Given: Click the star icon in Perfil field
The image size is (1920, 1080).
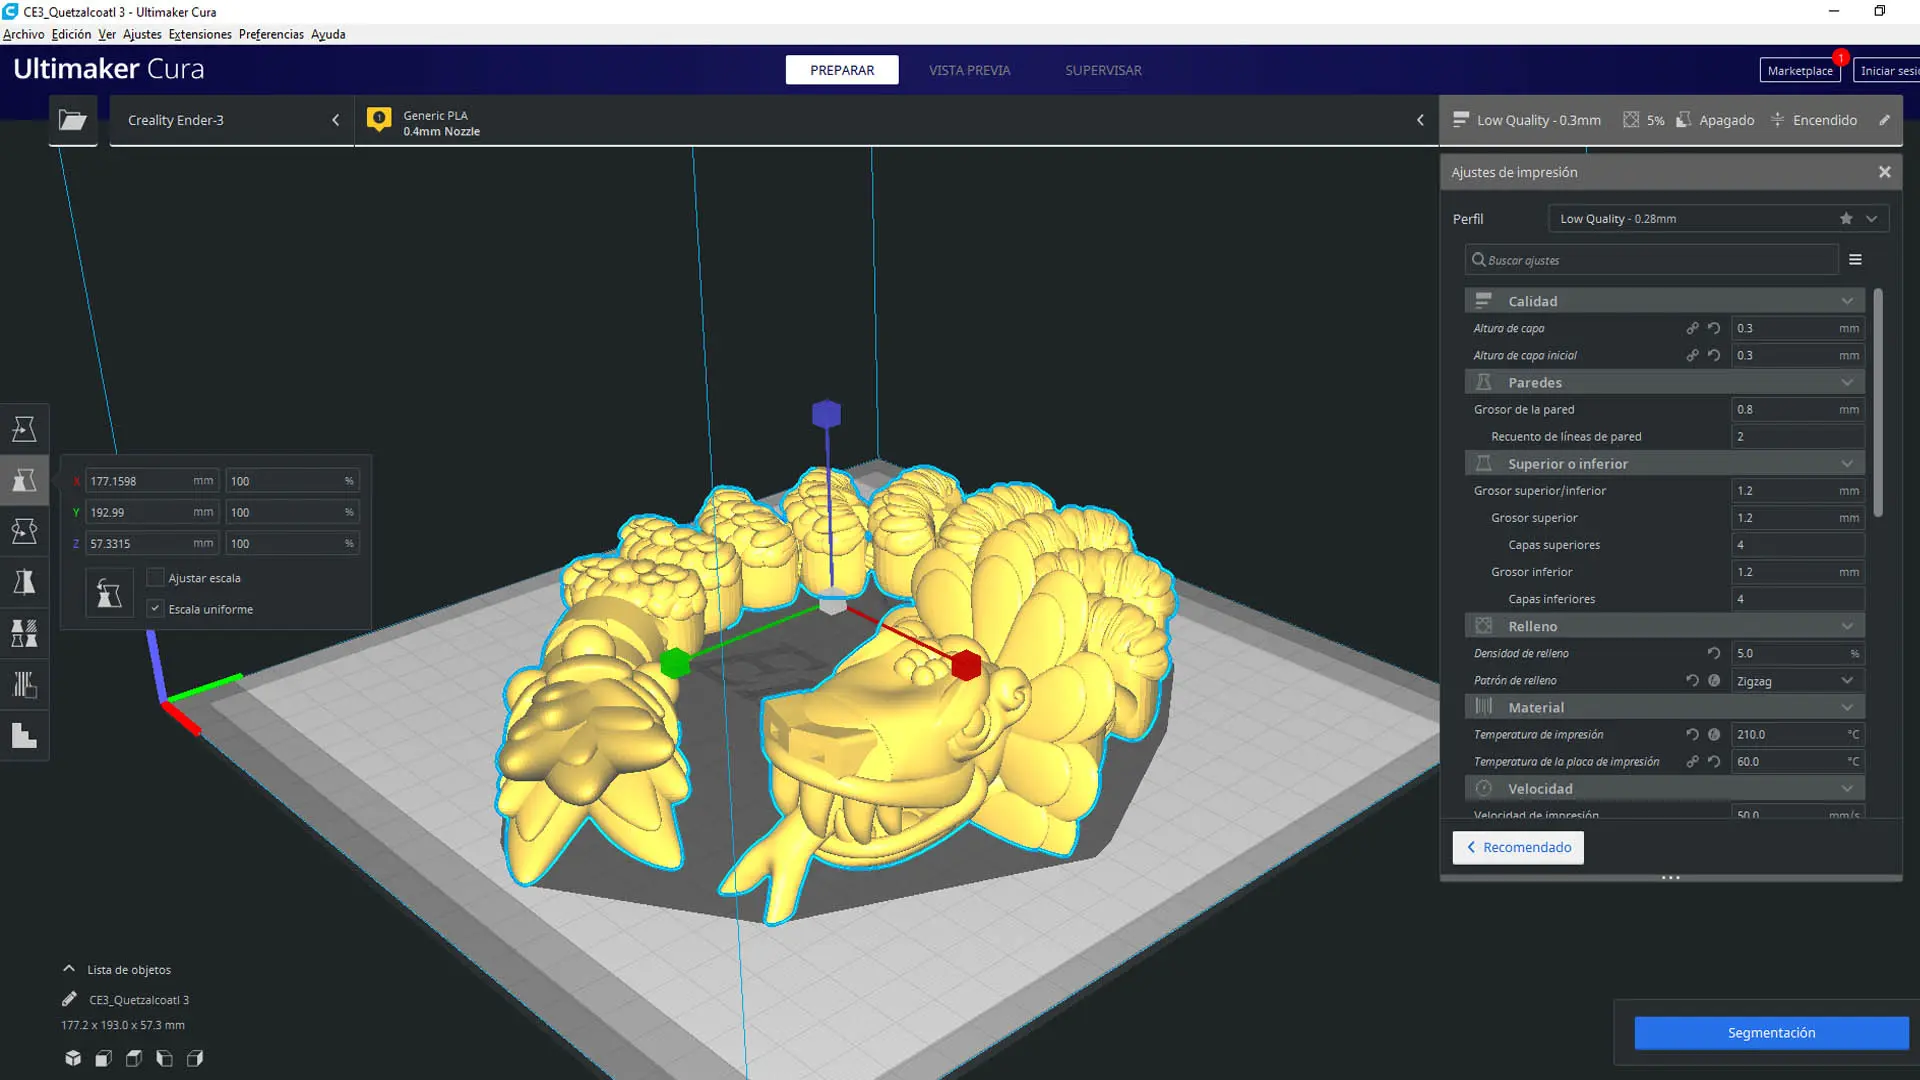Looking at the screenshot, I should coord(1846,218).
